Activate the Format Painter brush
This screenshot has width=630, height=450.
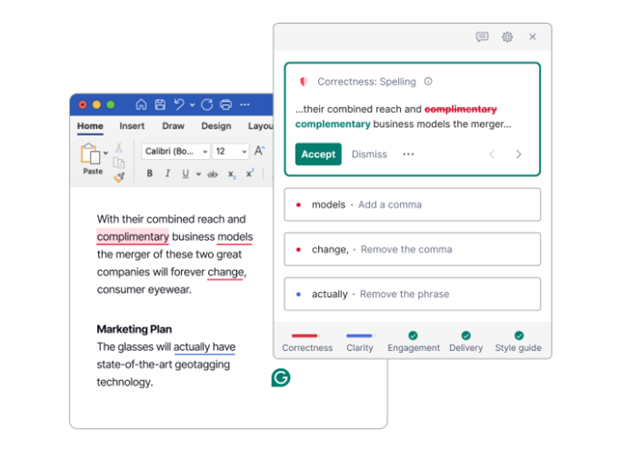click(x=119, y=177)
